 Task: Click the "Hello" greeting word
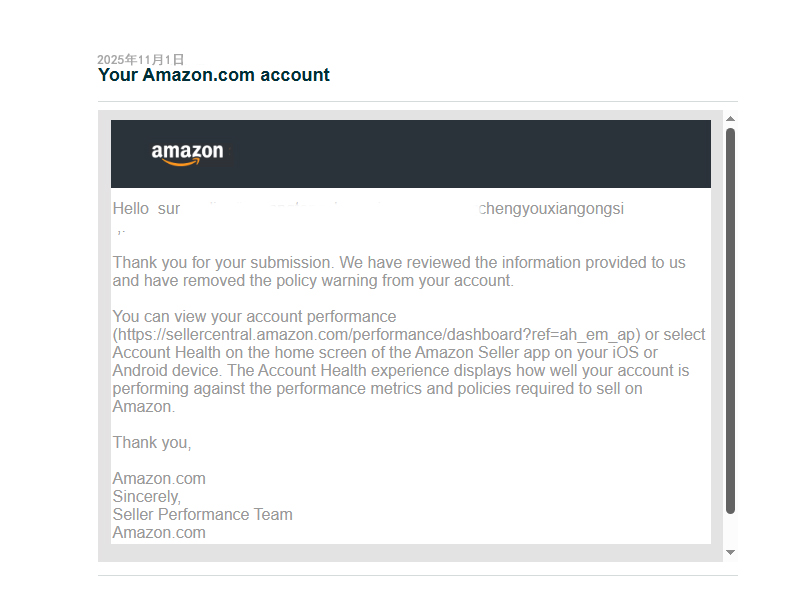[130, 209]
